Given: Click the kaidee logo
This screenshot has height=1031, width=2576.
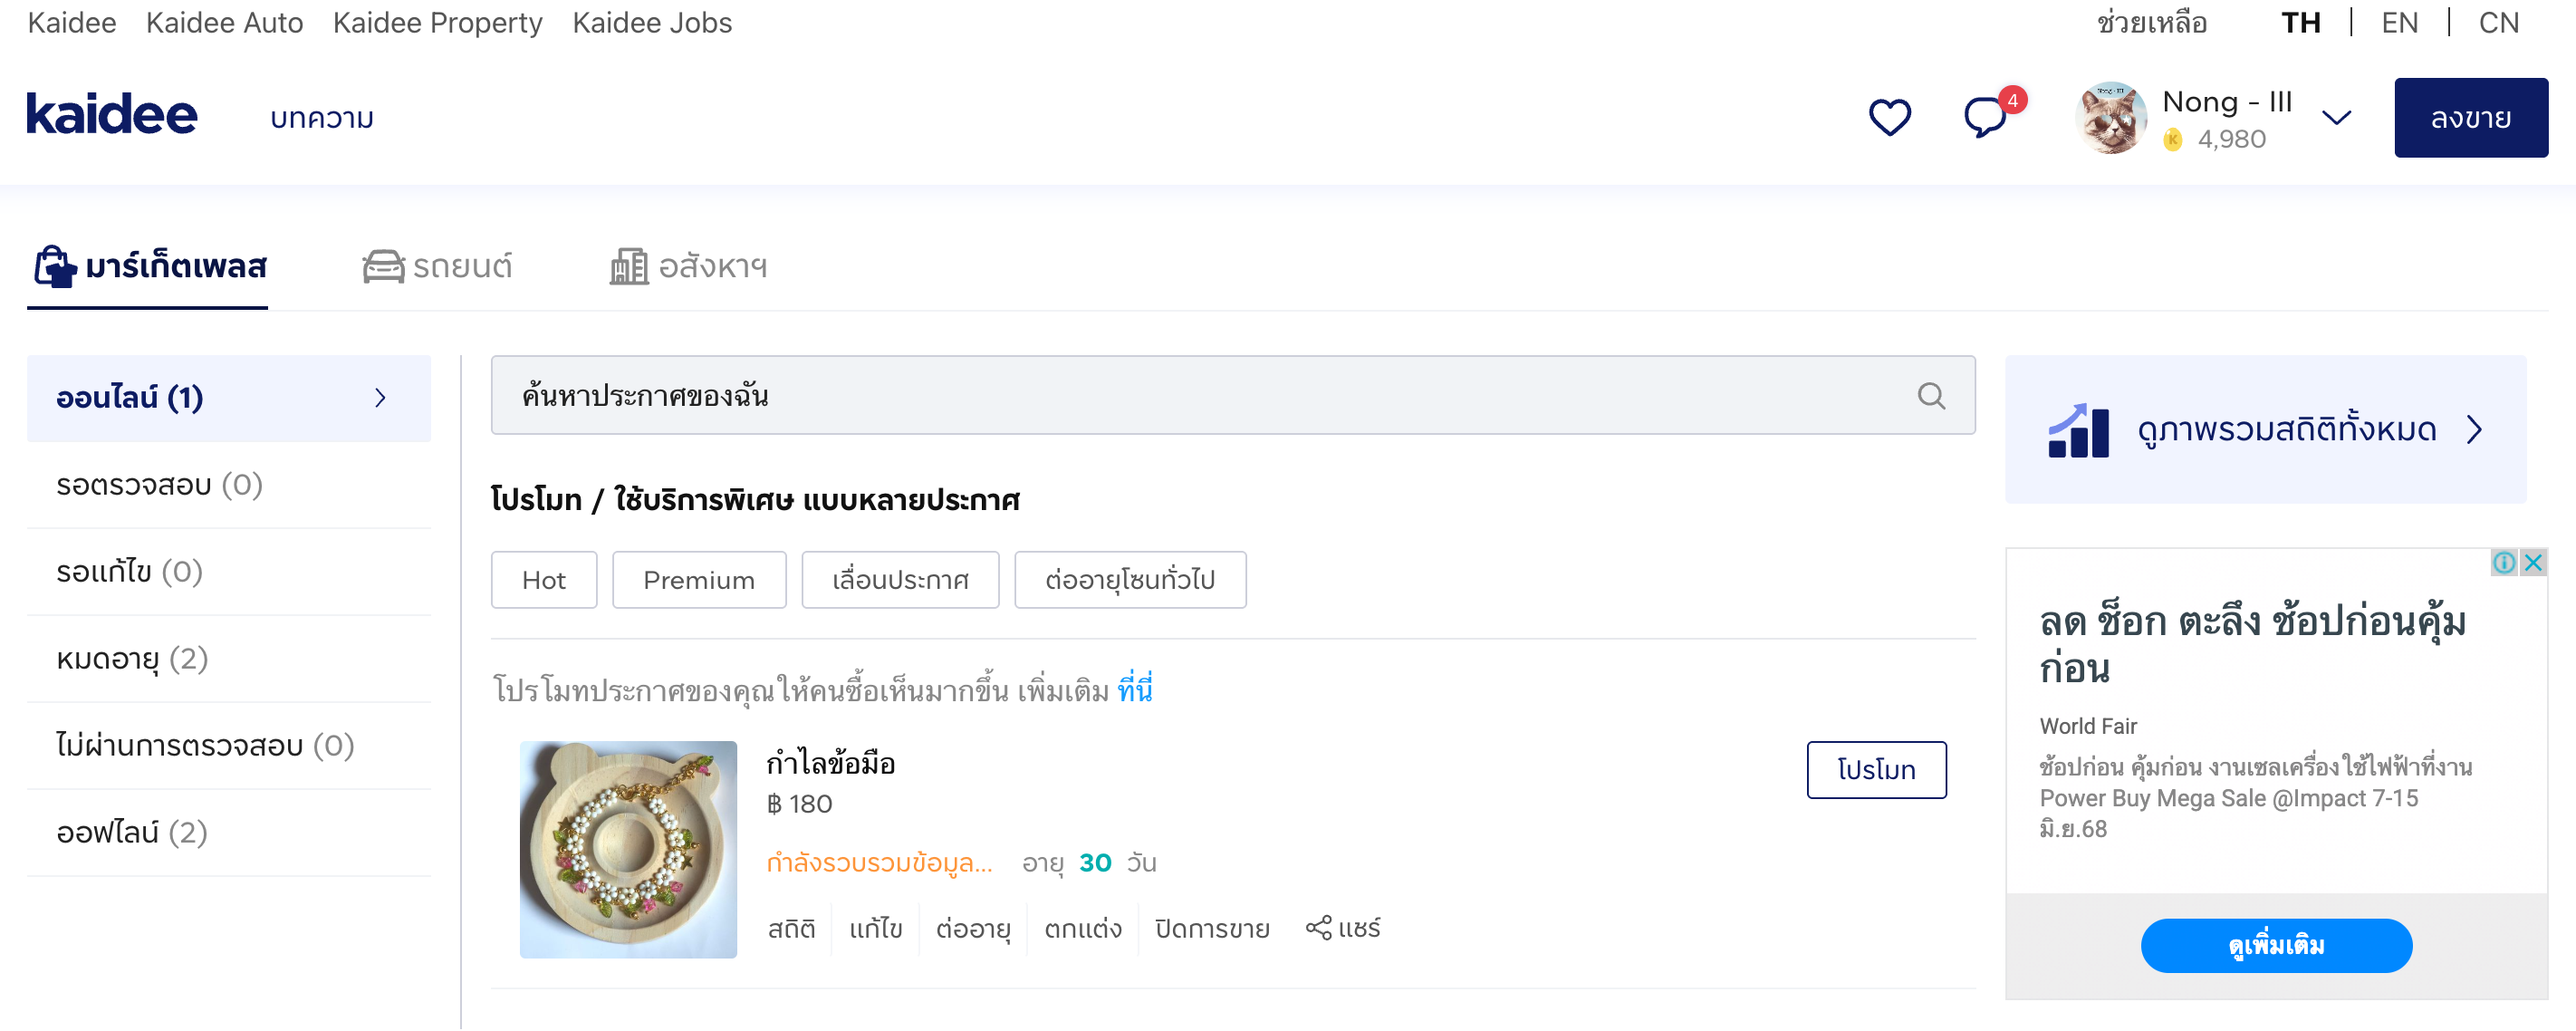Looking at the screenshot, I should 111,115.
